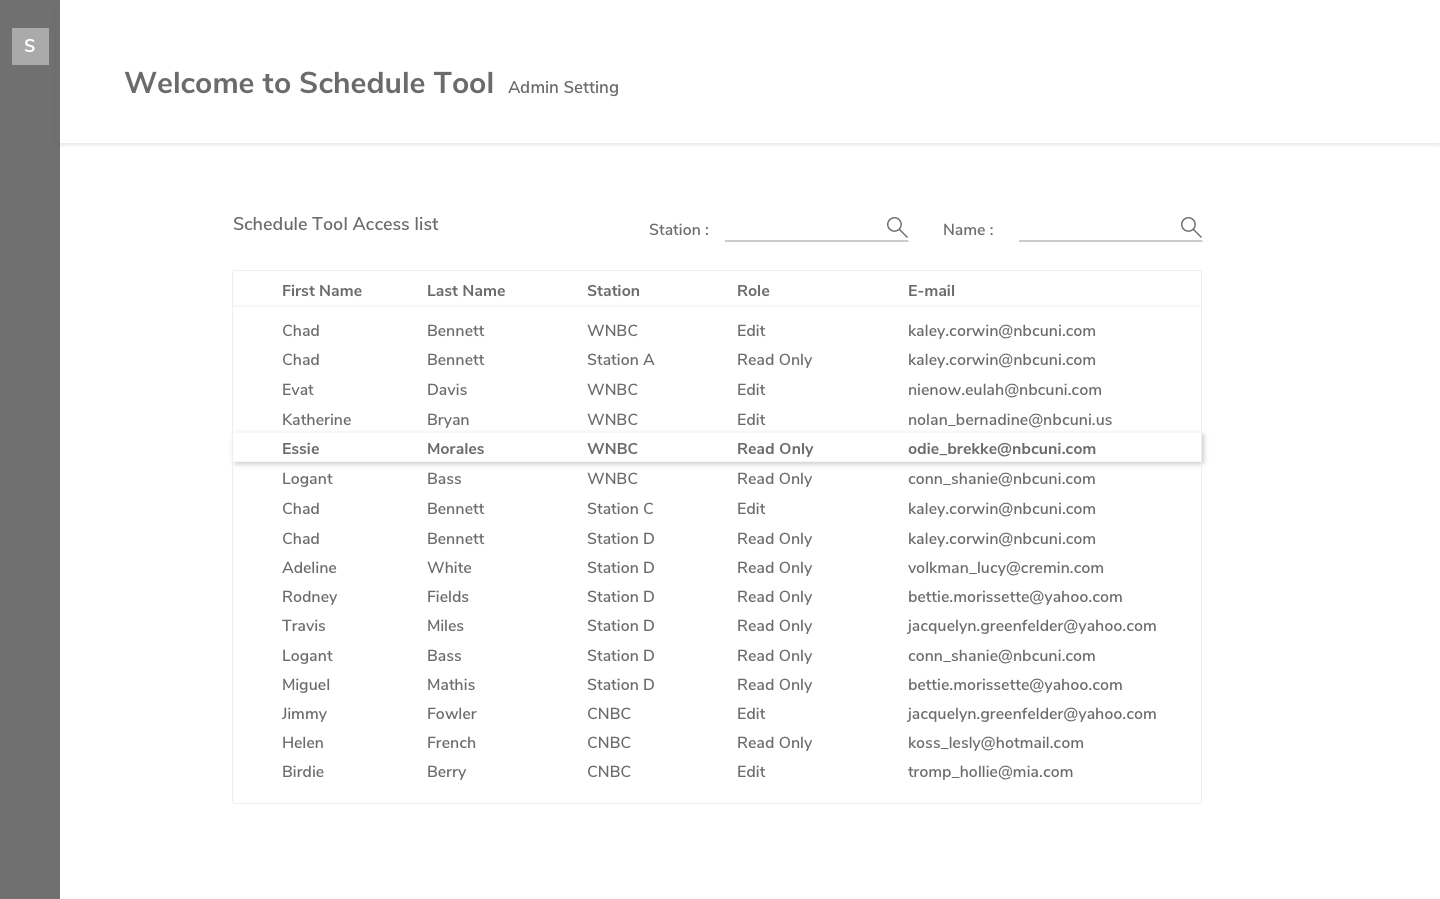Select the highlighted Essie Morales row
The image size is (1440, 899).
(x=716, y=449)
